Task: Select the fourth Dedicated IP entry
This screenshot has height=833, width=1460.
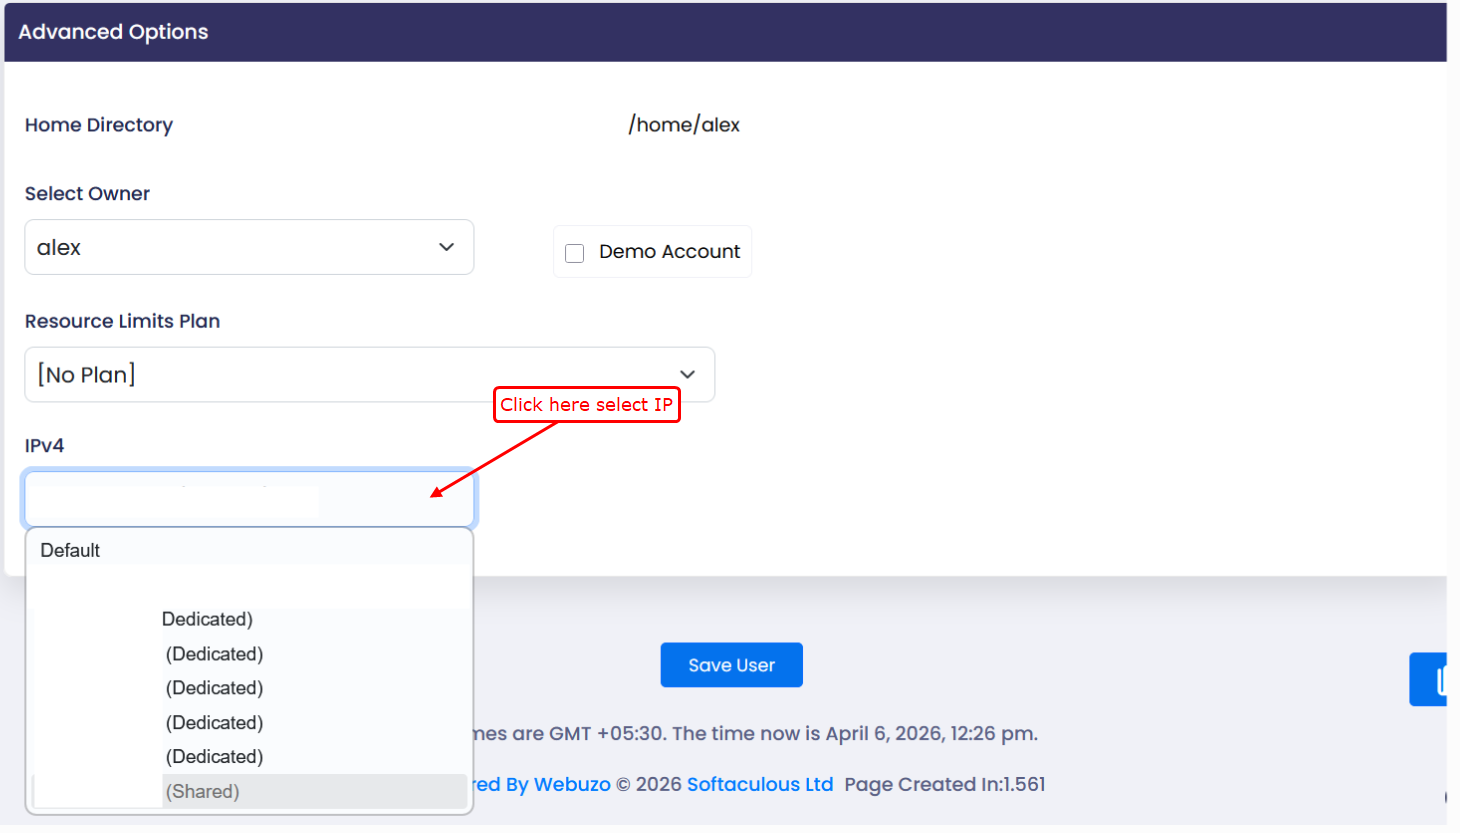Action: pos(214,723)
